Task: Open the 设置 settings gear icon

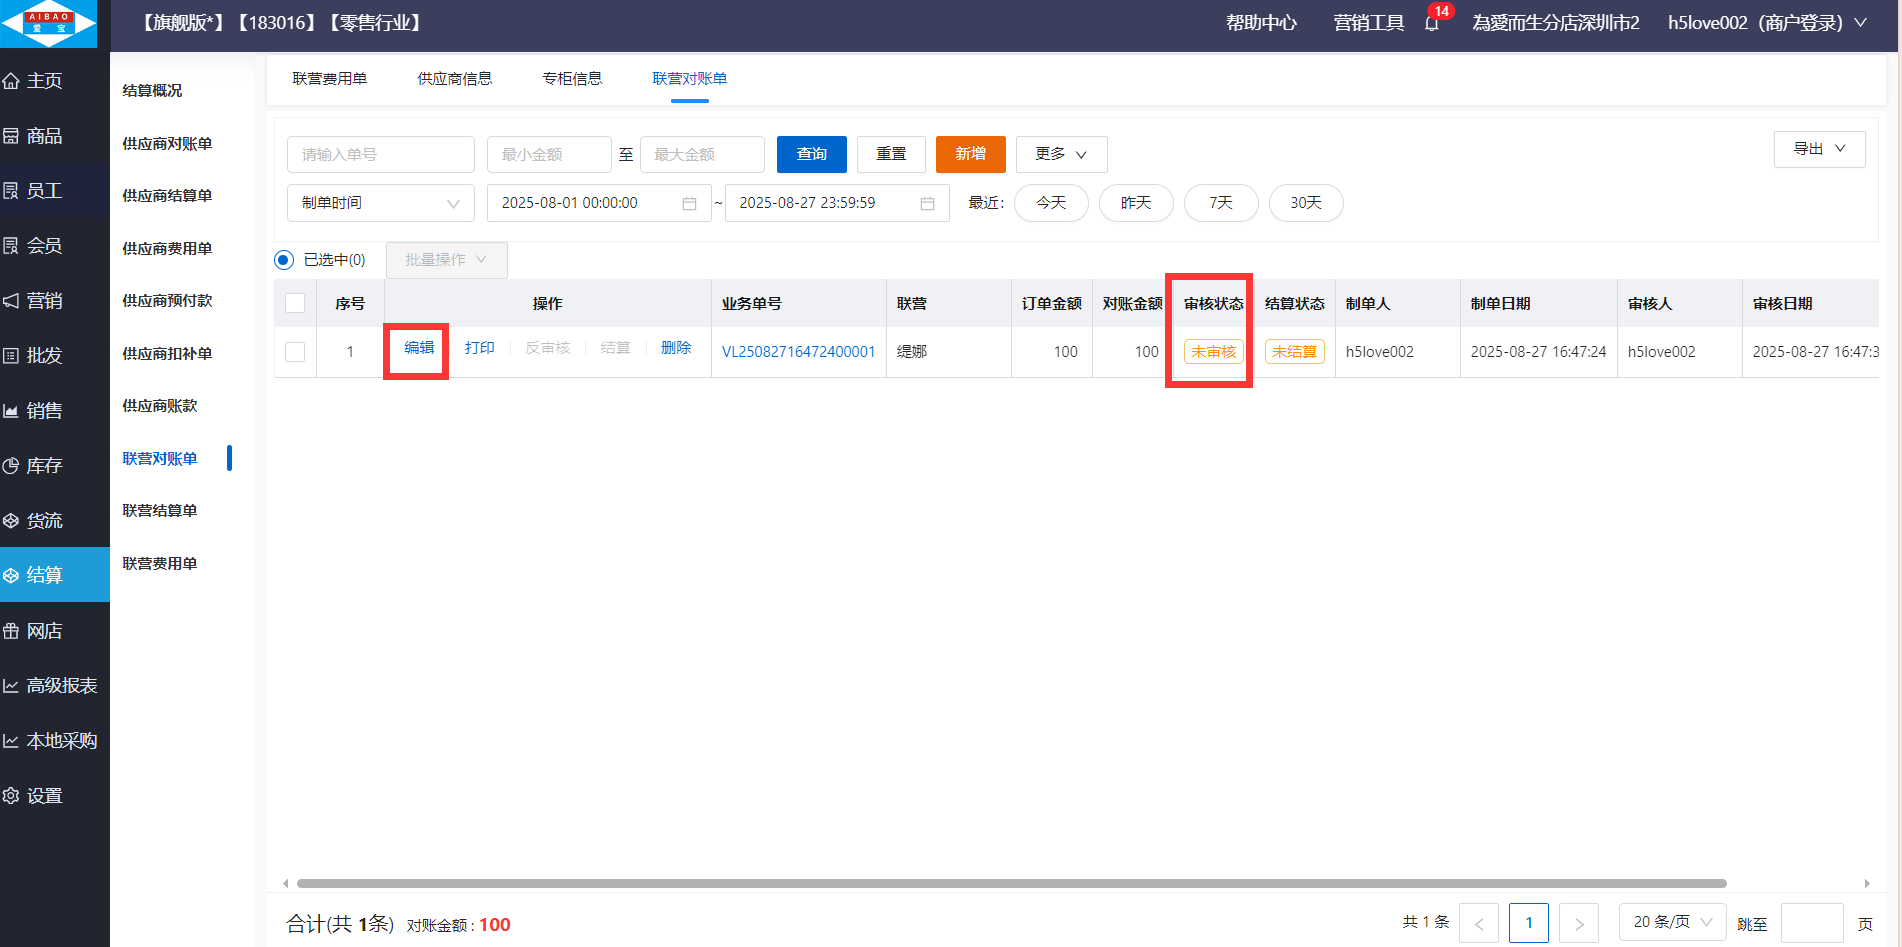Action: (12, 796)
